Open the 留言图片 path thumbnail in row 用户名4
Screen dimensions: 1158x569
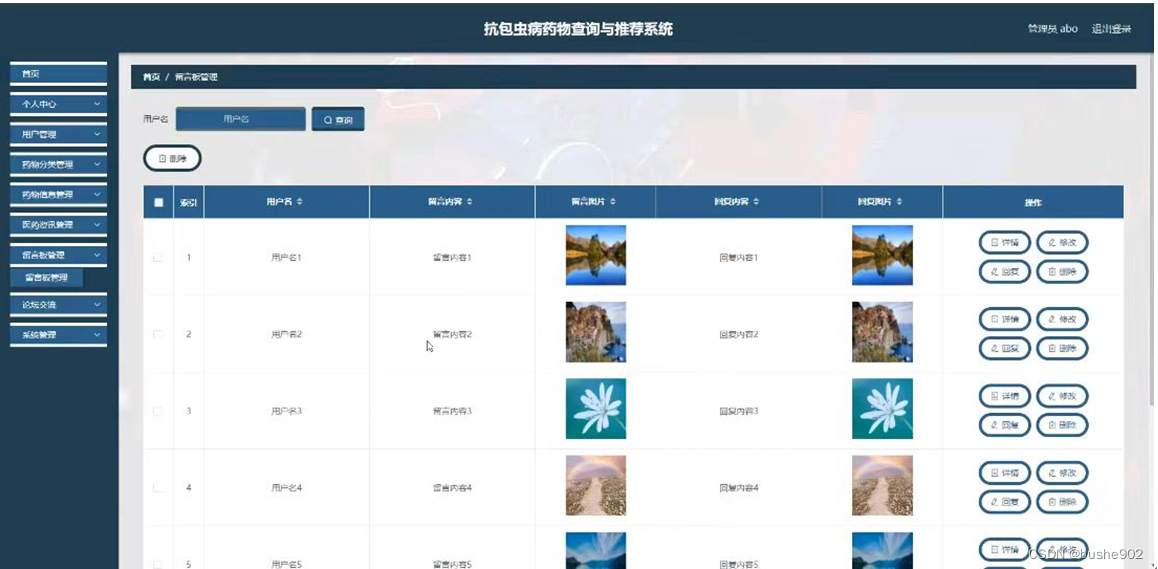coord(596,485)
